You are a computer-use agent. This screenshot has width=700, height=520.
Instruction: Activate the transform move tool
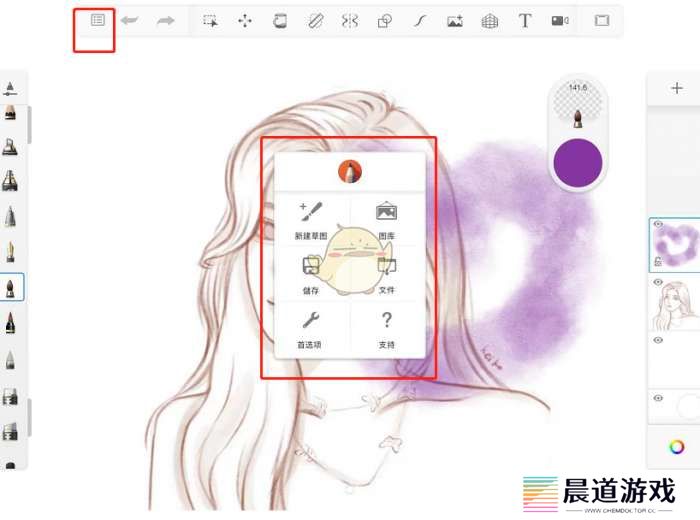[245, 20]
